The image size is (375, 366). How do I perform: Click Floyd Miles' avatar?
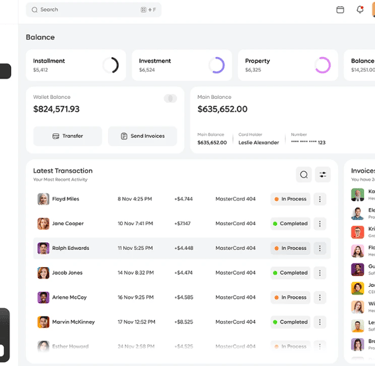pyautogui.click(x=43, y=199)
